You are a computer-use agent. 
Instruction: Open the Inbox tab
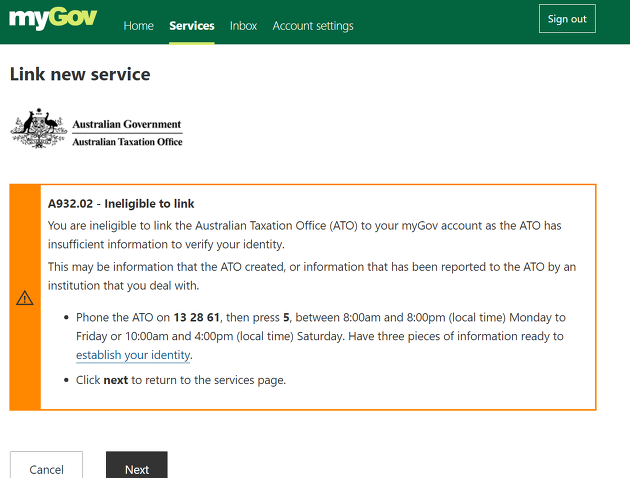(x=243, y=26)
